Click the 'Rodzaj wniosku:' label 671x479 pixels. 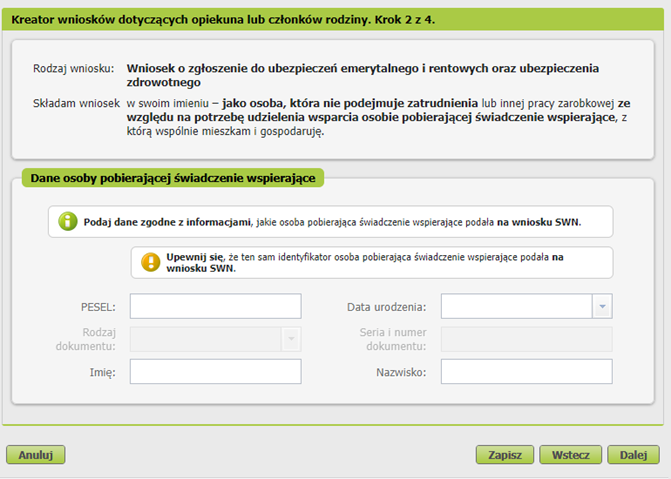[74, 68]
